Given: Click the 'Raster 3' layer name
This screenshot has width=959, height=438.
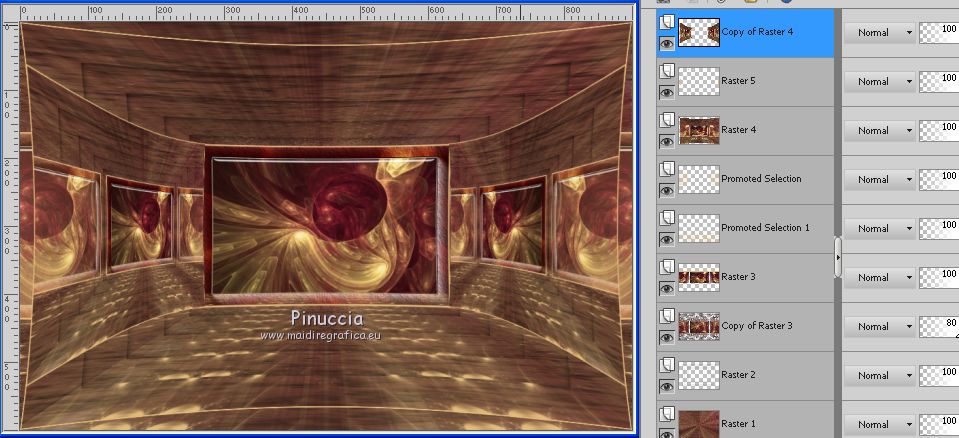Looking at the screenshot, I should click(x=738, y=277).
